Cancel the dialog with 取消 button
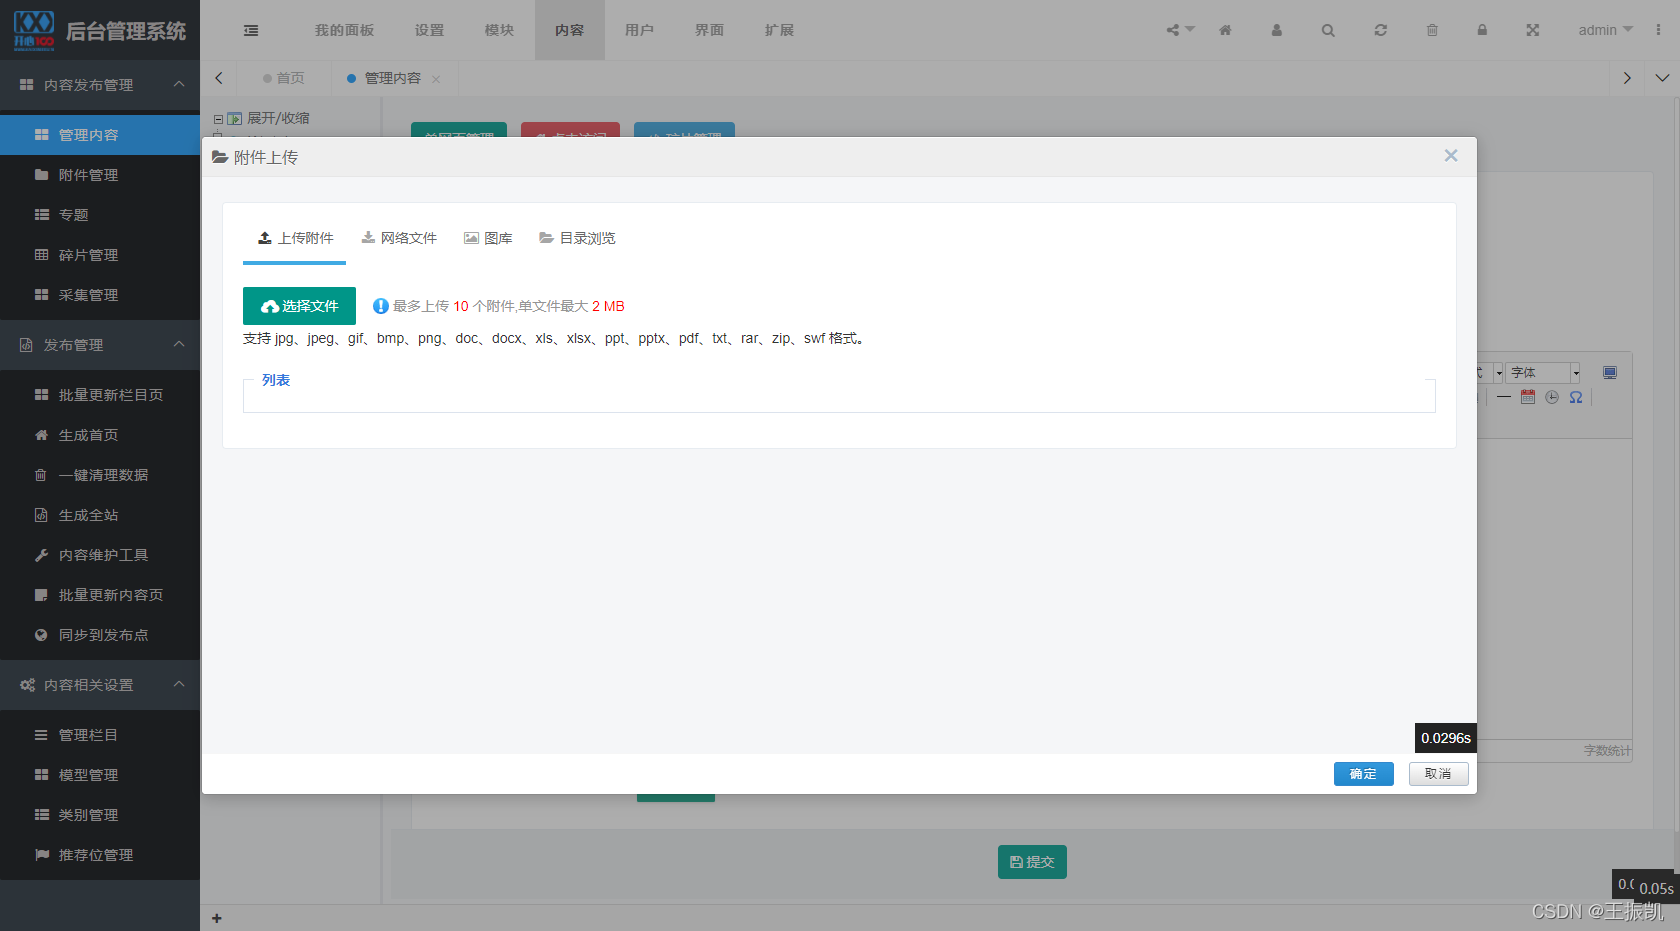The height and width of the screenshot is (931, 1680). pos(1438,774)
